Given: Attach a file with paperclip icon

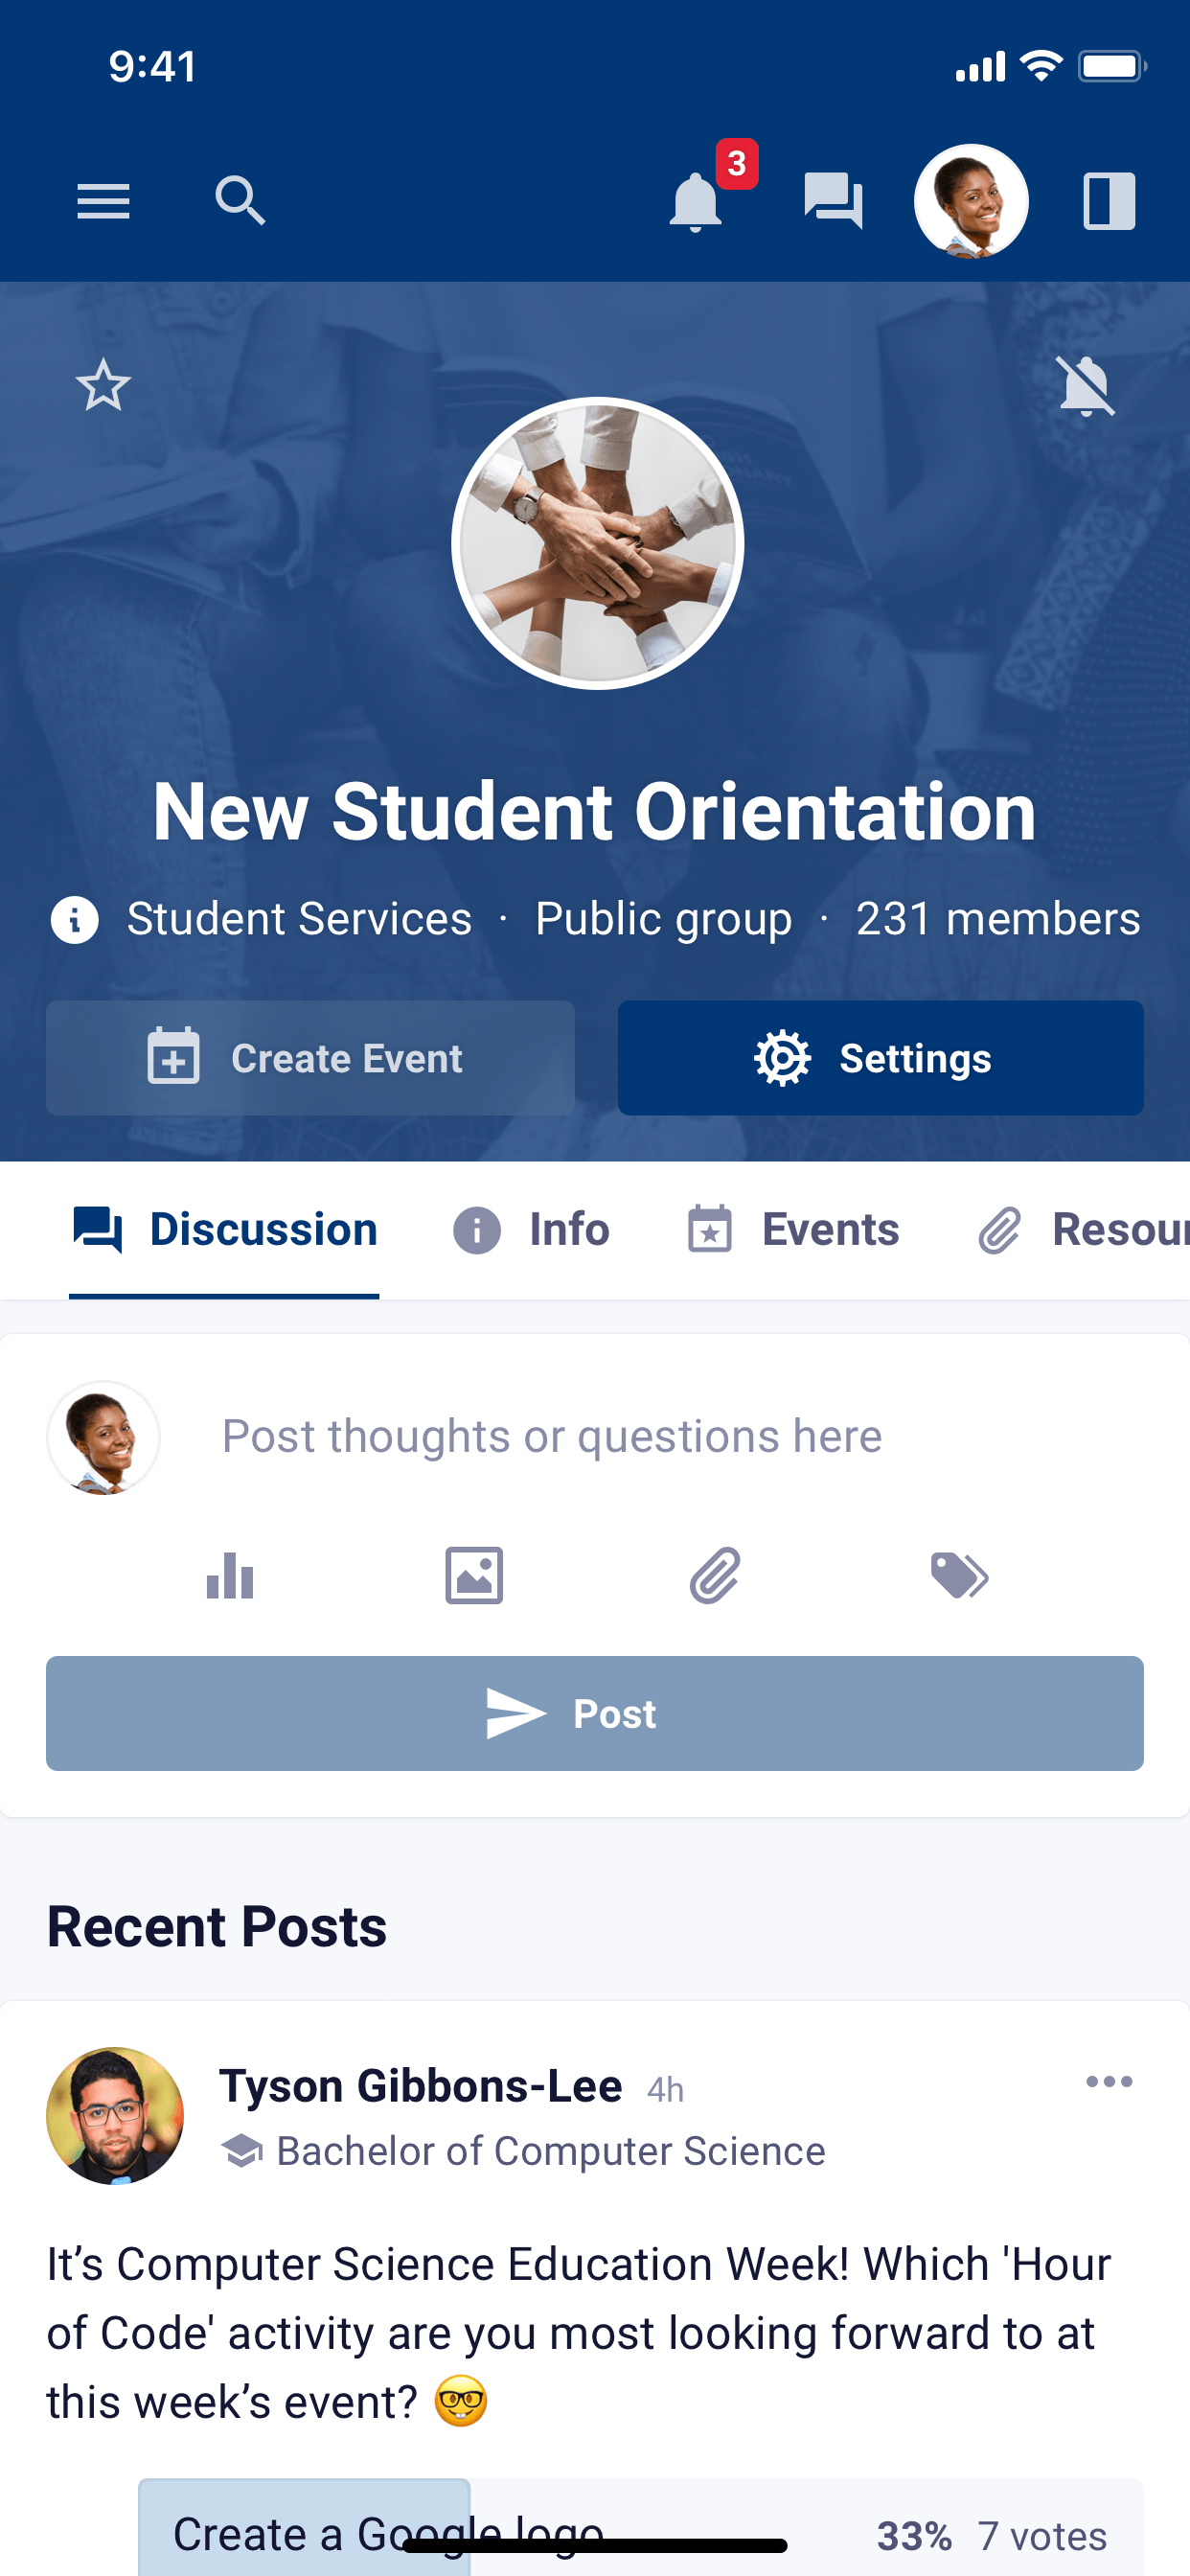Looking at the screenshot, I should click(716, 1576).
